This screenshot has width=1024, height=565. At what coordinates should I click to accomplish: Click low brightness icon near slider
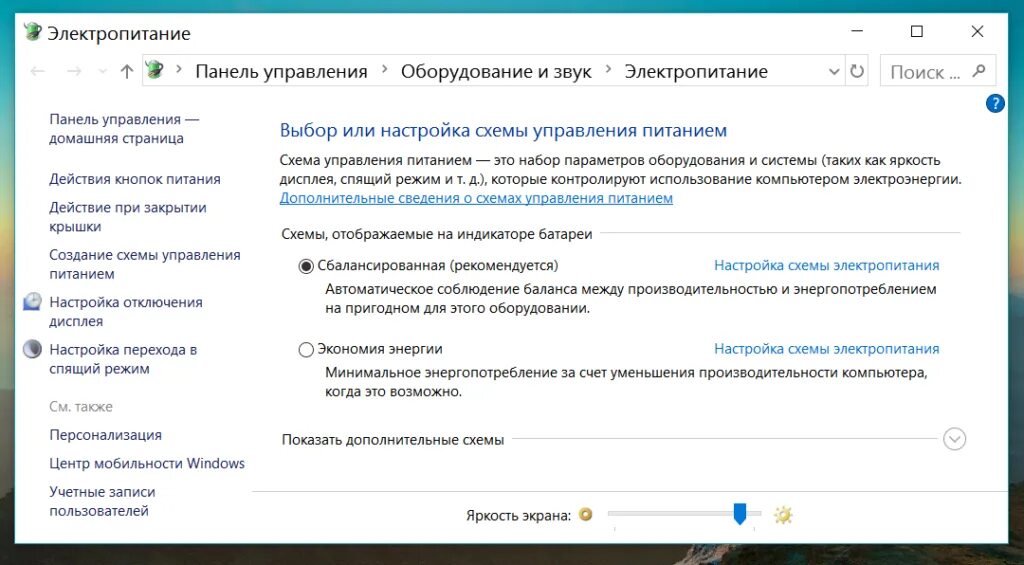[585, 515]
